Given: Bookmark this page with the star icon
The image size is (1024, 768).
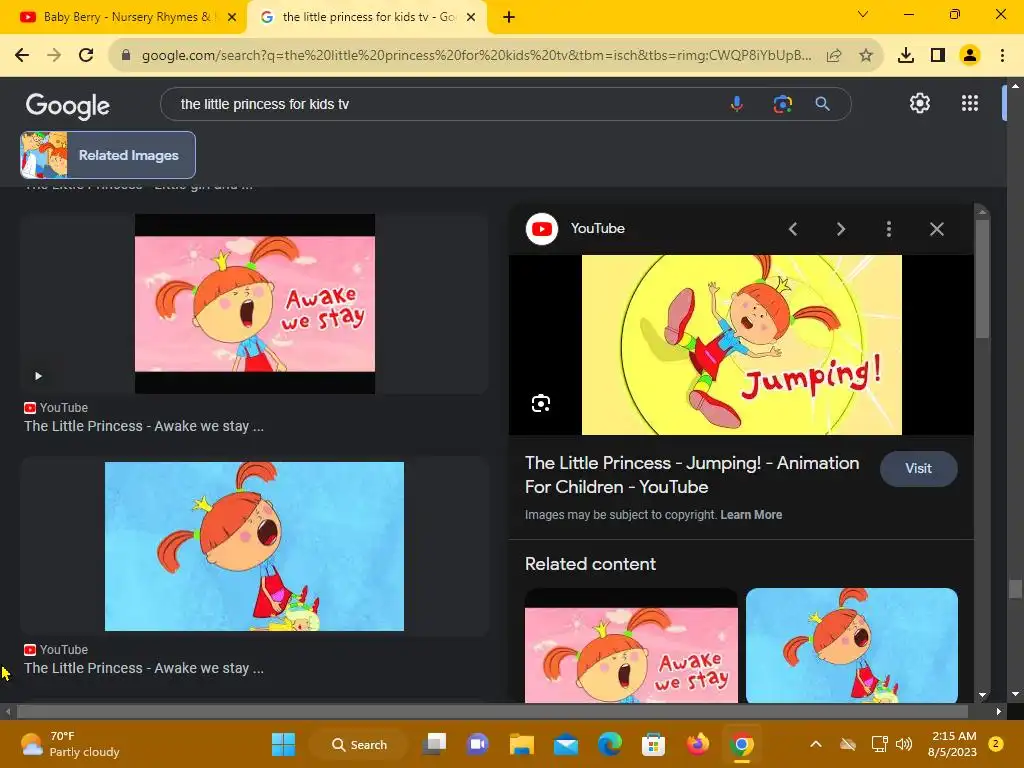Looking at the screenshot, I should pos(866,56).
